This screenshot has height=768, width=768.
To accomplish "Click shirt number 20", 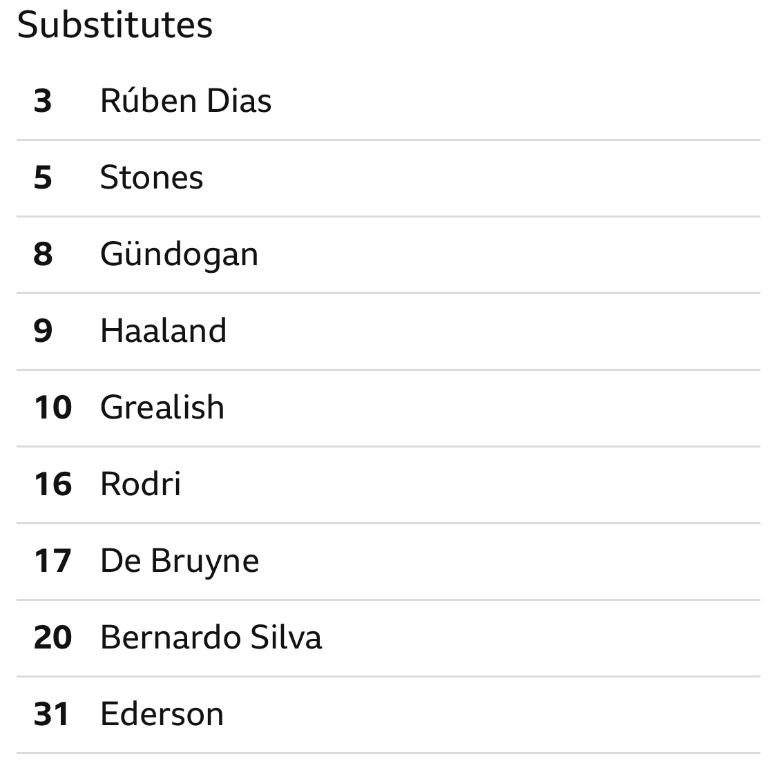I will click(x=53, y=637).
